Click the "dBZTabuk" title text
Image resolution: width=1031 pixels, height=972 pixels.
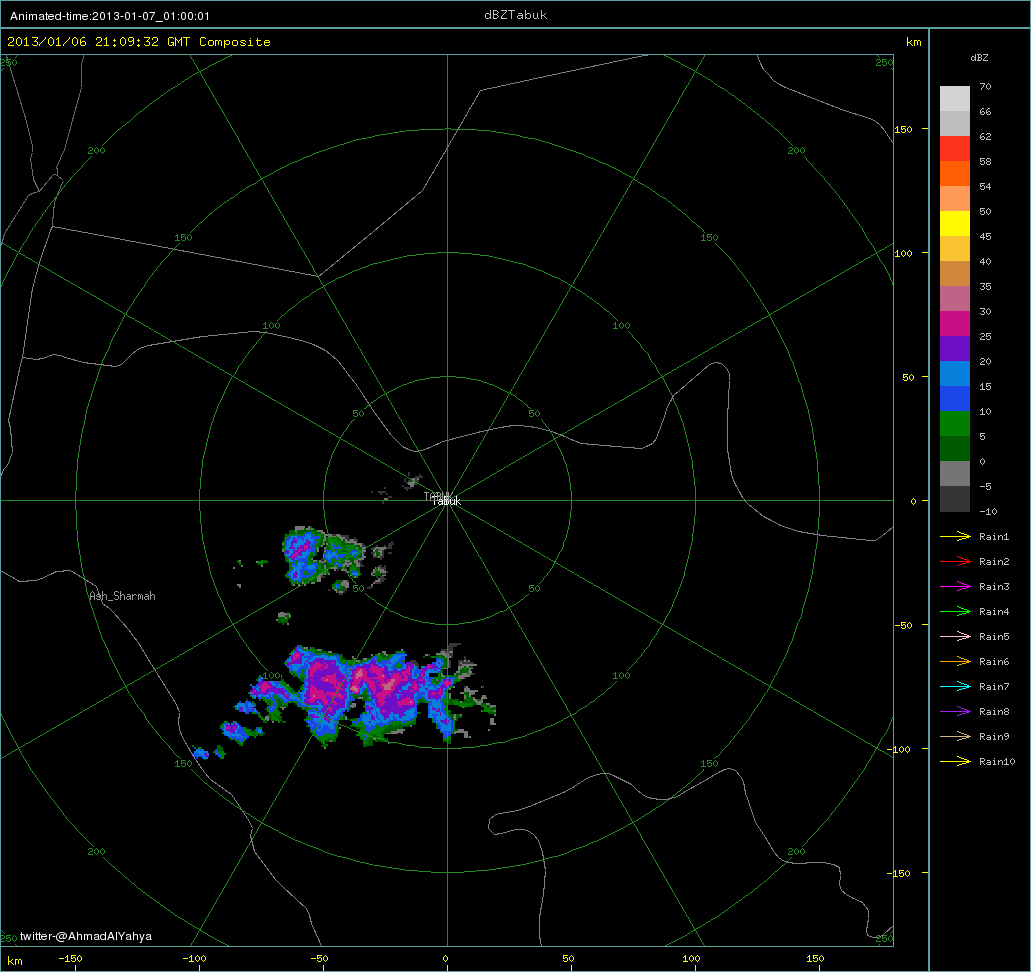point(516,15)
